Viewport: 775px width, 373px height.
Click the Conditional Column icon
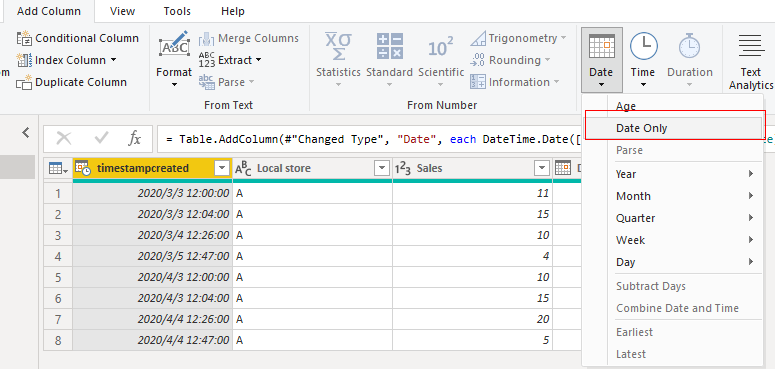click(x=24, y=38)
